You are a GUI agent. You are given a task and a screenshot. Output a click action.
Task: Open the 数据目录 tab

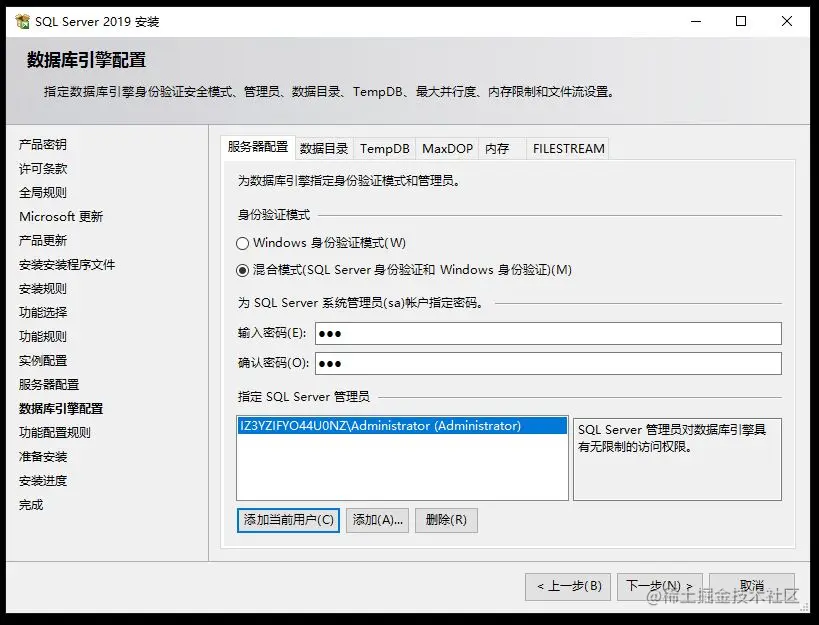[324, 149]
